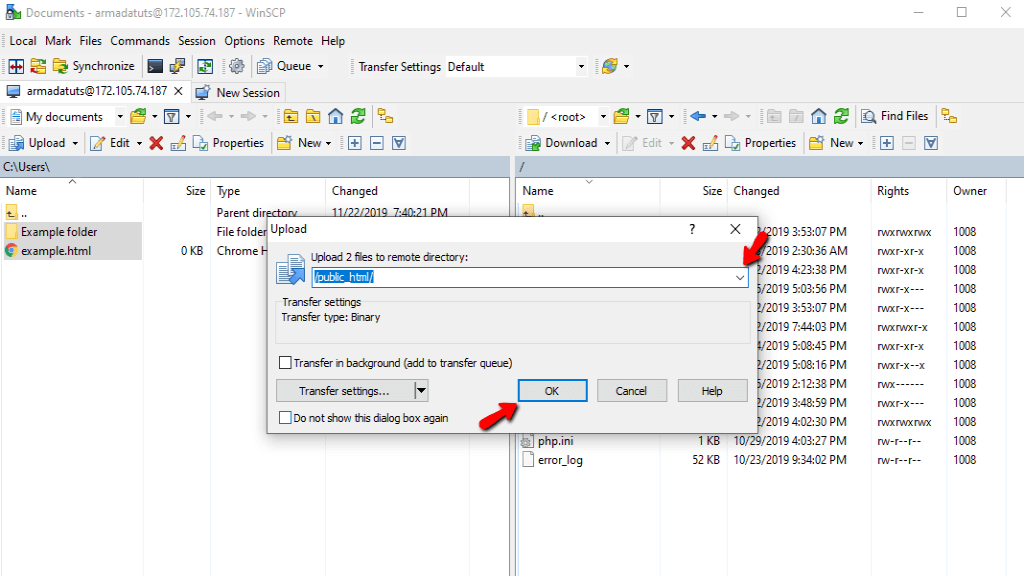This screenshot has width=1024, height=576.
Task: Click the Synchronize toolbar button
Action: 93,66
